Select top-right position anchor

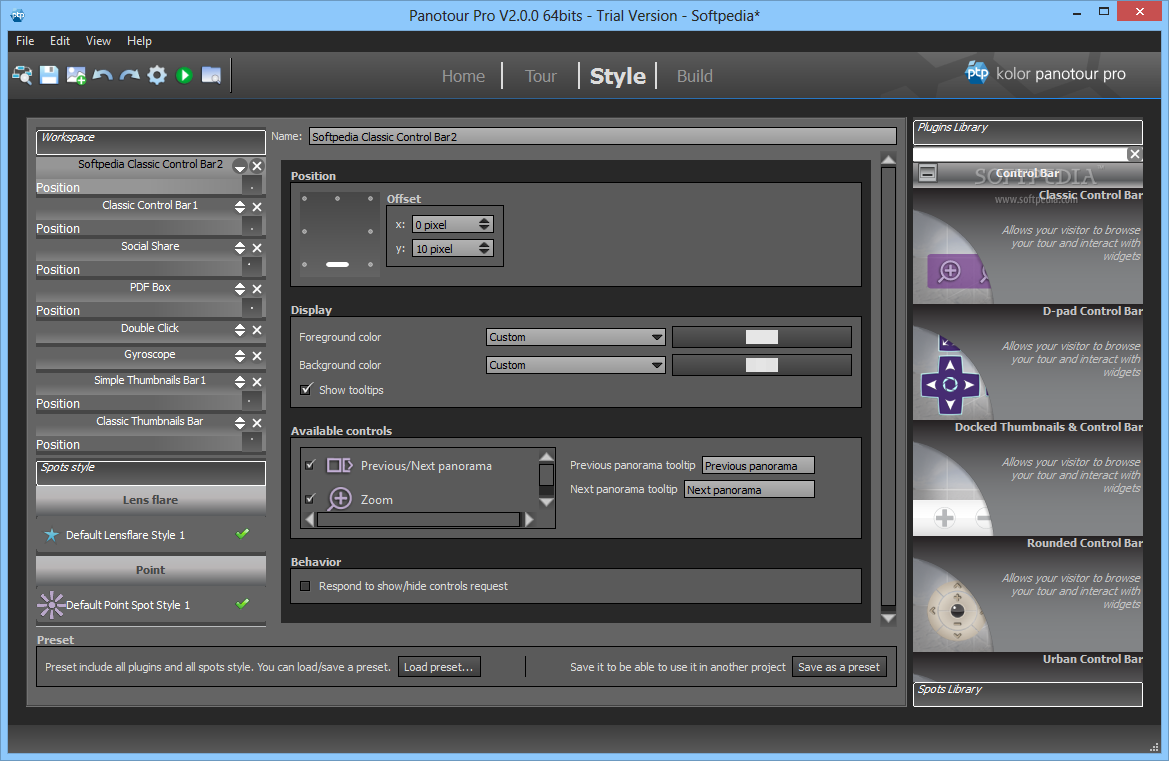pyautogui.click(x=371, y=198)
